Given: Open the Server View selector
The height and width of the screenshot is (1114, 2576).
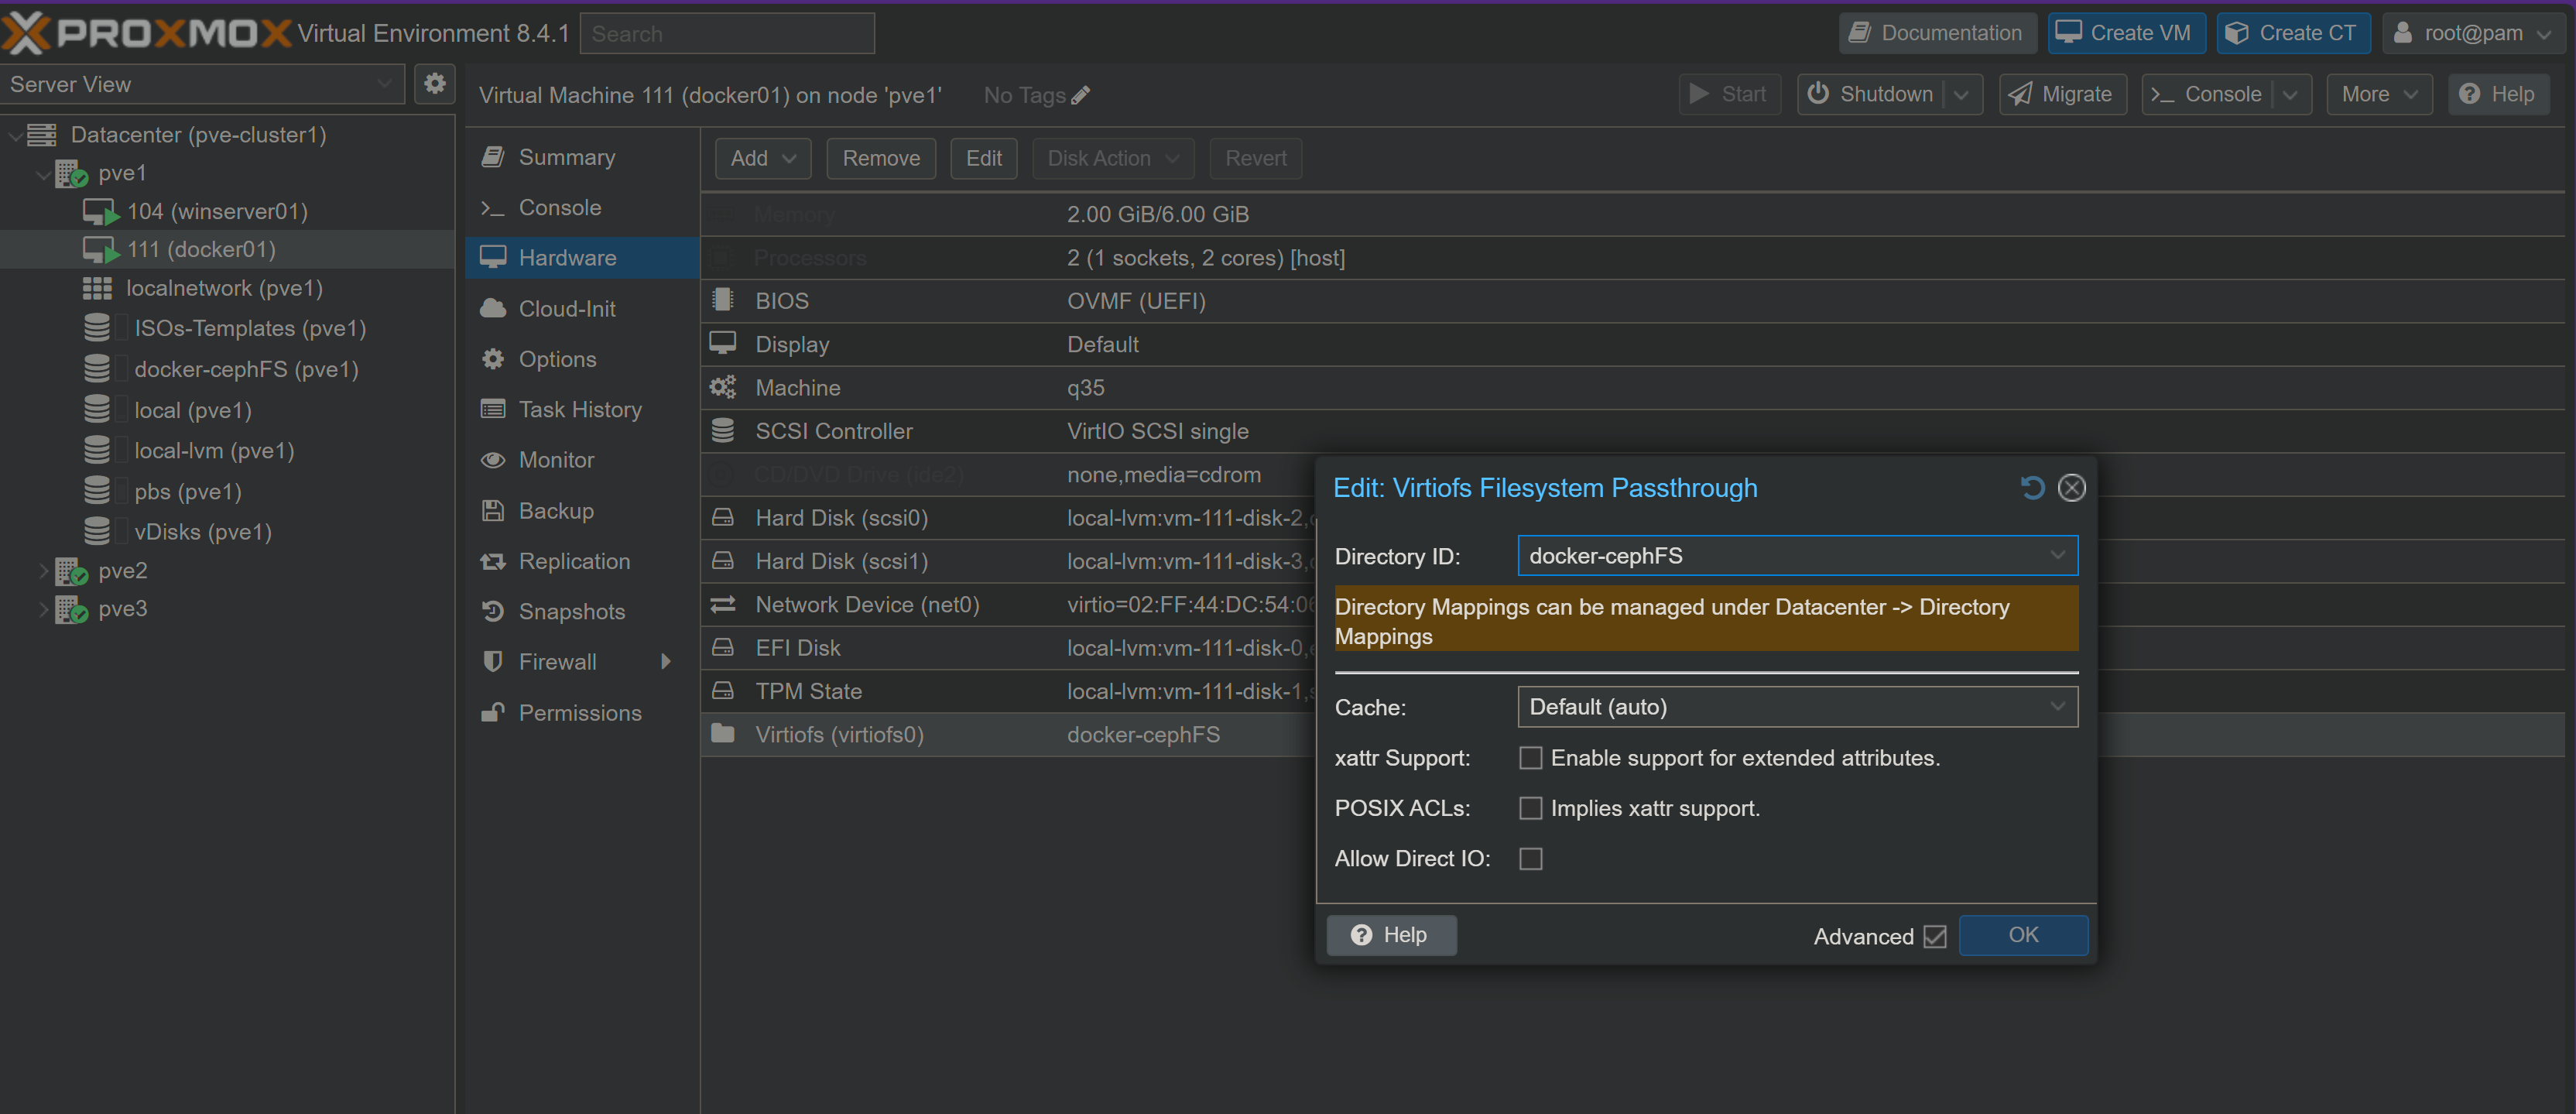Looking at the screenshot, I should click(202, 84).
